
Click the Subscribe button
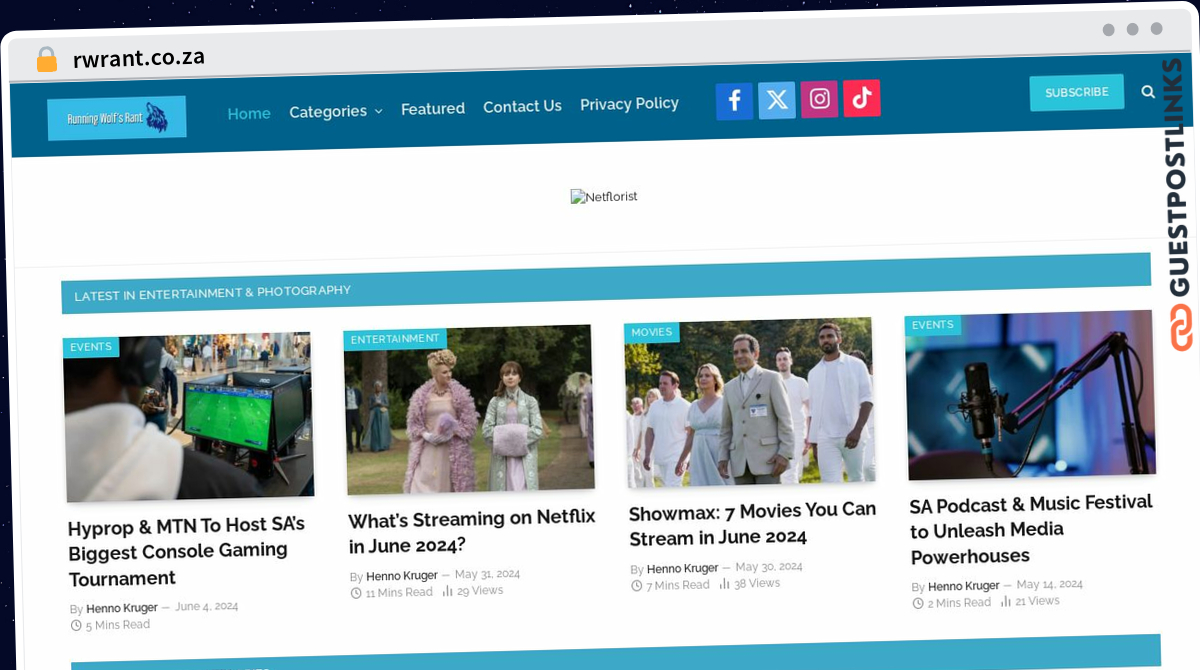point(1077,92)
